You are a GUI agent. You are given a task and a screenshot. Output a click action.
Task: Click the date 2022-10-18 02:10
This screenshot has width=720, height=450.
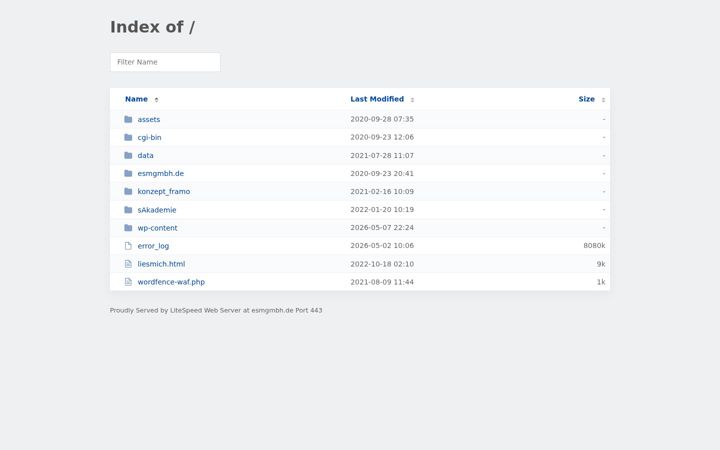pyautogui.click(x=382, y=264)
